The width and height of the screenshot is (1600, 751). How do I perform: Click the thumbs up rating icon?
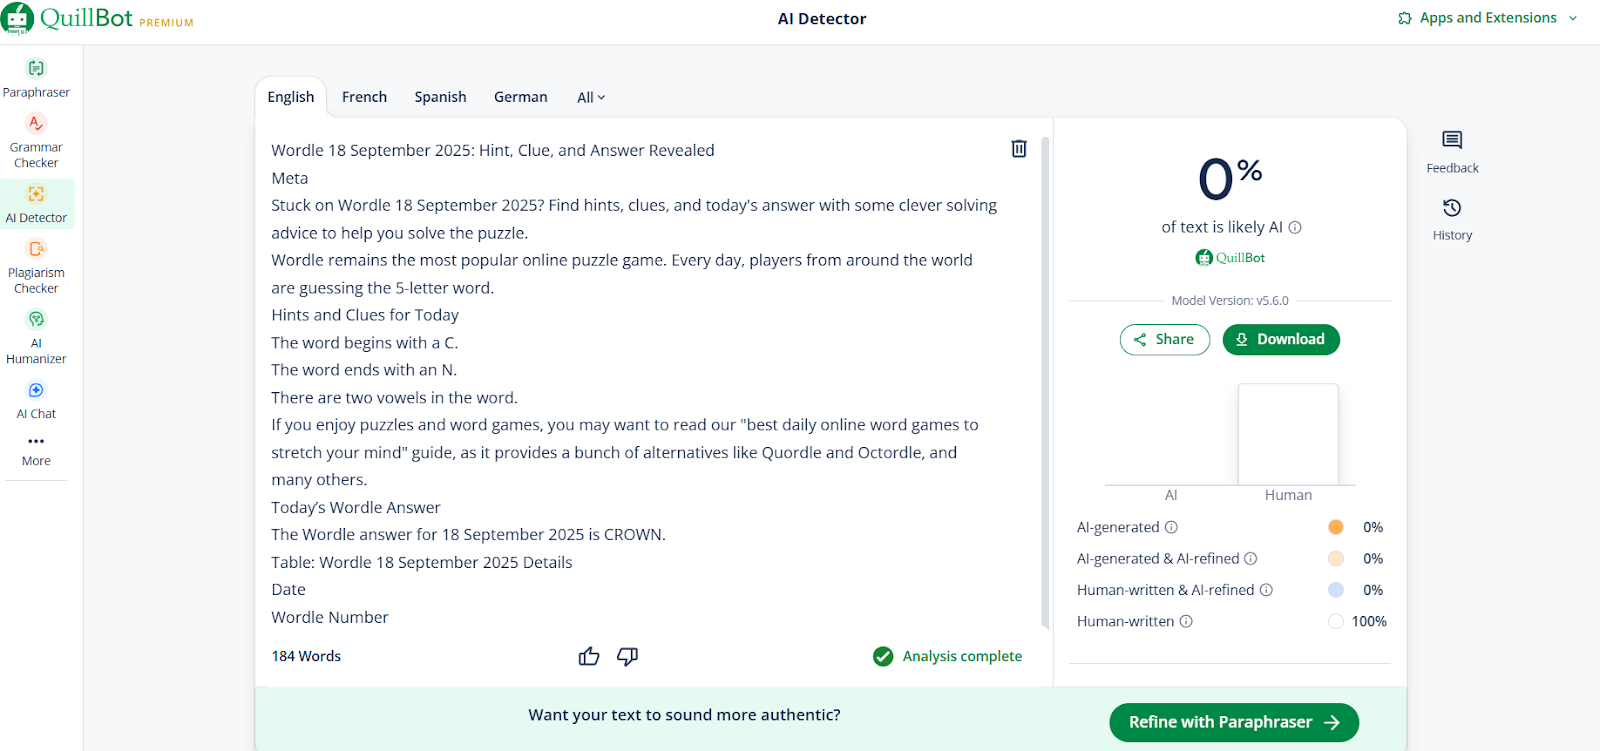coord(589,656)
